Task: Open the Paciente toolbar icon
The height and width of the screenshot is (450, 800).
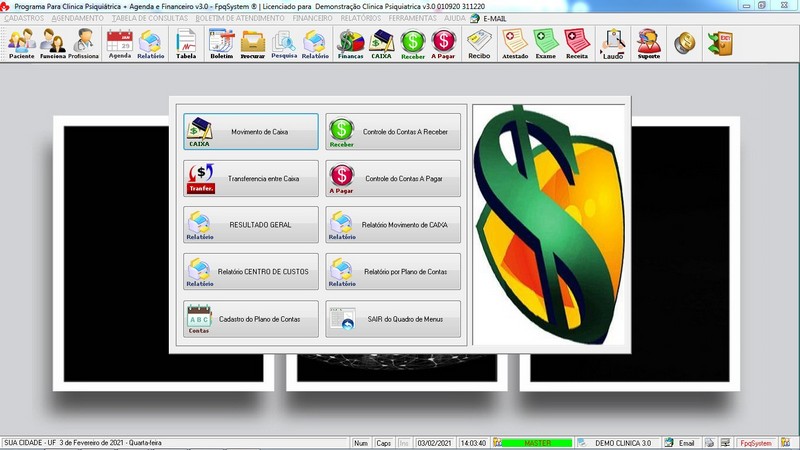Action: (x=21, y=44)
